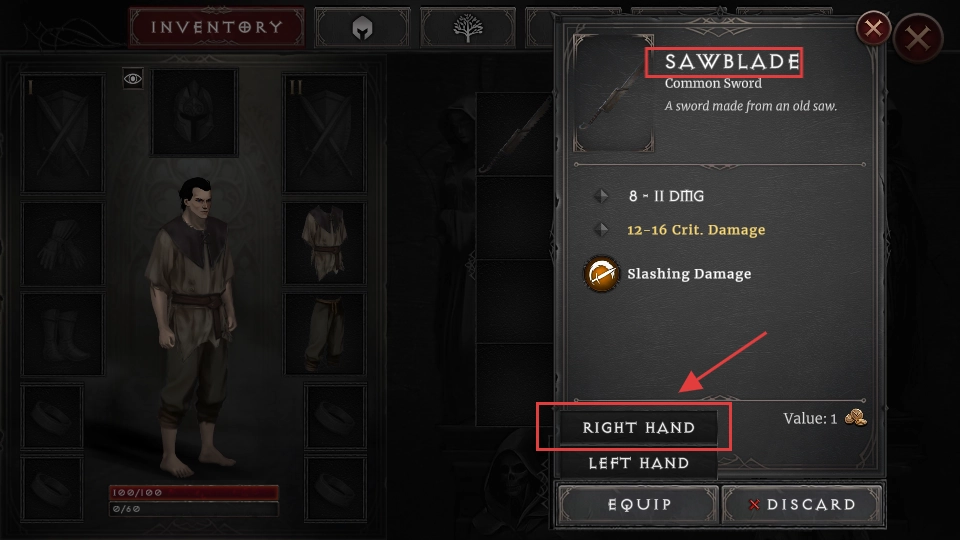Click the red health bar
960x540 pixels.
193,492
